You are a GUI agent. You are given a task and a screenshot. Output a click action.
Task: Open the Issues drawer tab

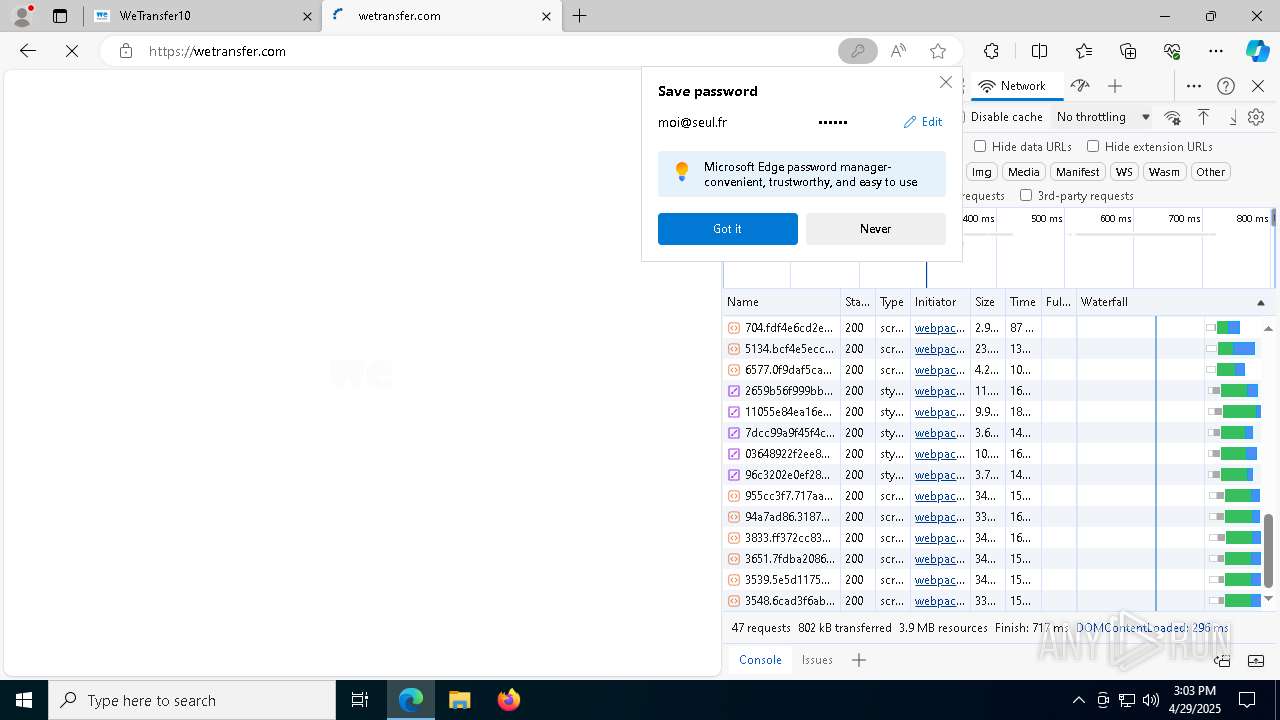coord(817,660)
